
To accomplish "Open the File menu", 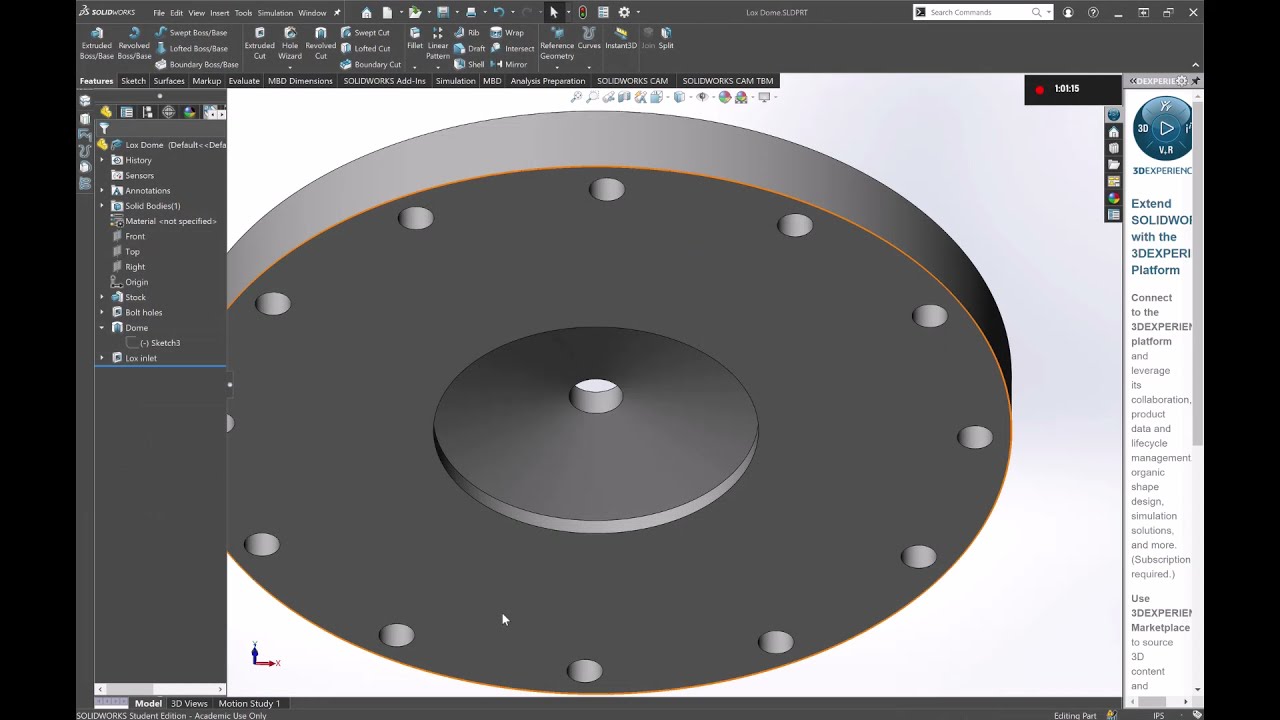I will (x=159, y=13).
